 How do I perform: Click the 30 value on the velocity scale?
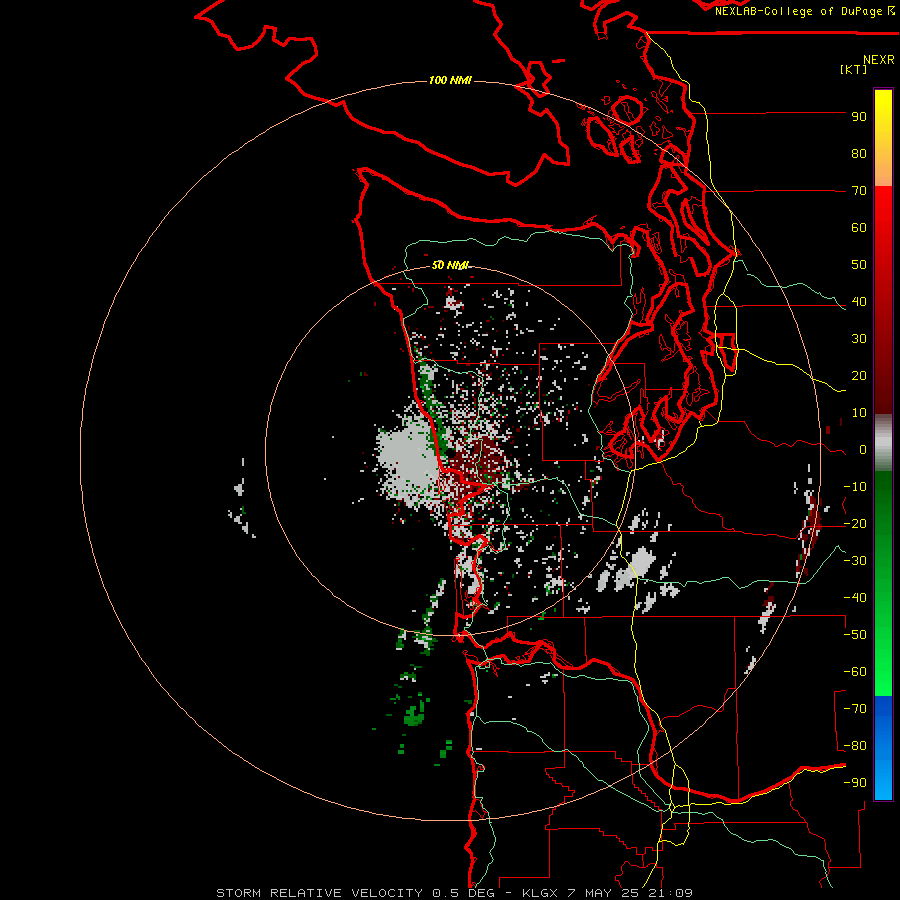859,339
